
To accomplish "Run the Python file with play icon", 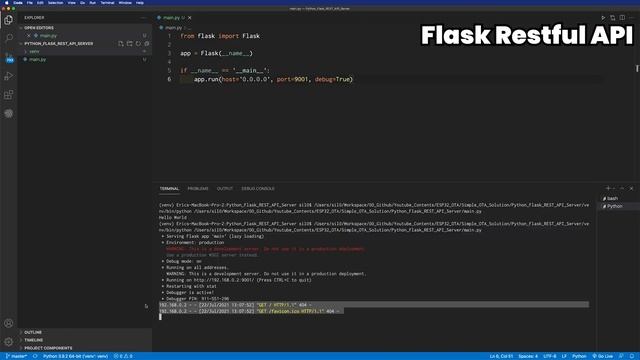I will [603, 18].
